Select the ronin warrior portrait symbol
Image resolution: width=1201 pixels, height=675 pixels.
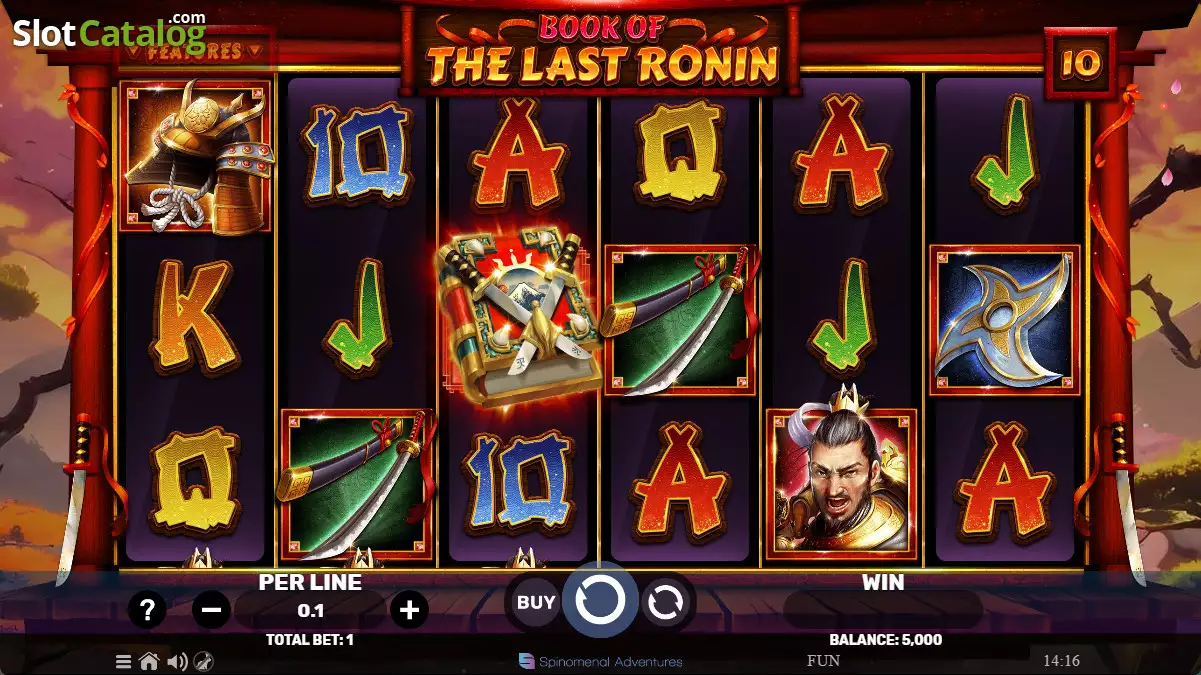[841, 483]
